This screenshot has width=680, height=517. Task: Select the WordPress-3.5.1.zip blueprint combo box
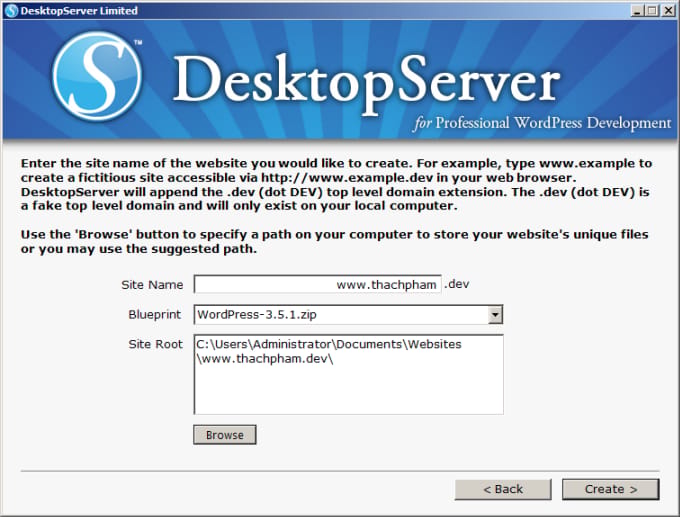pos(348,314)
